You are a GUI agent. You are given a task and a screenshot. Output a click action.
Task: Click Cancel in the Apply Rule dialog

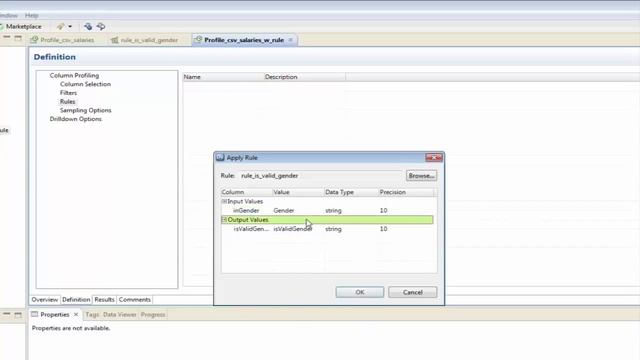[413, 292]
